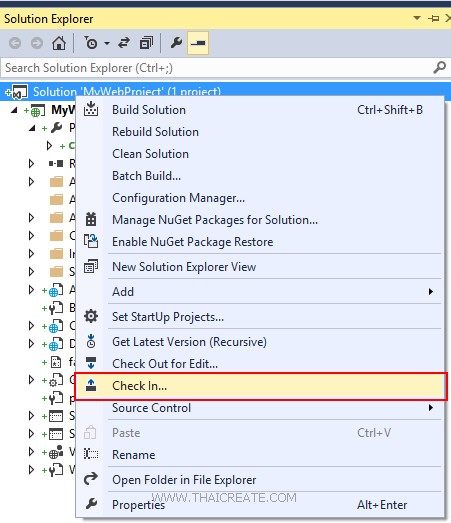Screen dimensions: 451x523
Task: Select Clean Solution in the menu
Action: pyautogui.click(x=260, y=154)
